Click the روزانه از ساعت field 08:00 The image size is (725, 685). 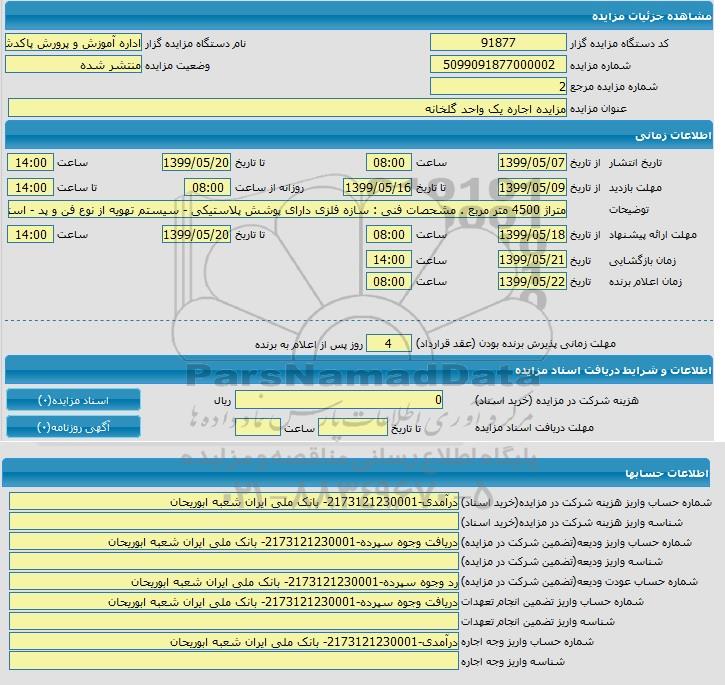tap(208, 187)
